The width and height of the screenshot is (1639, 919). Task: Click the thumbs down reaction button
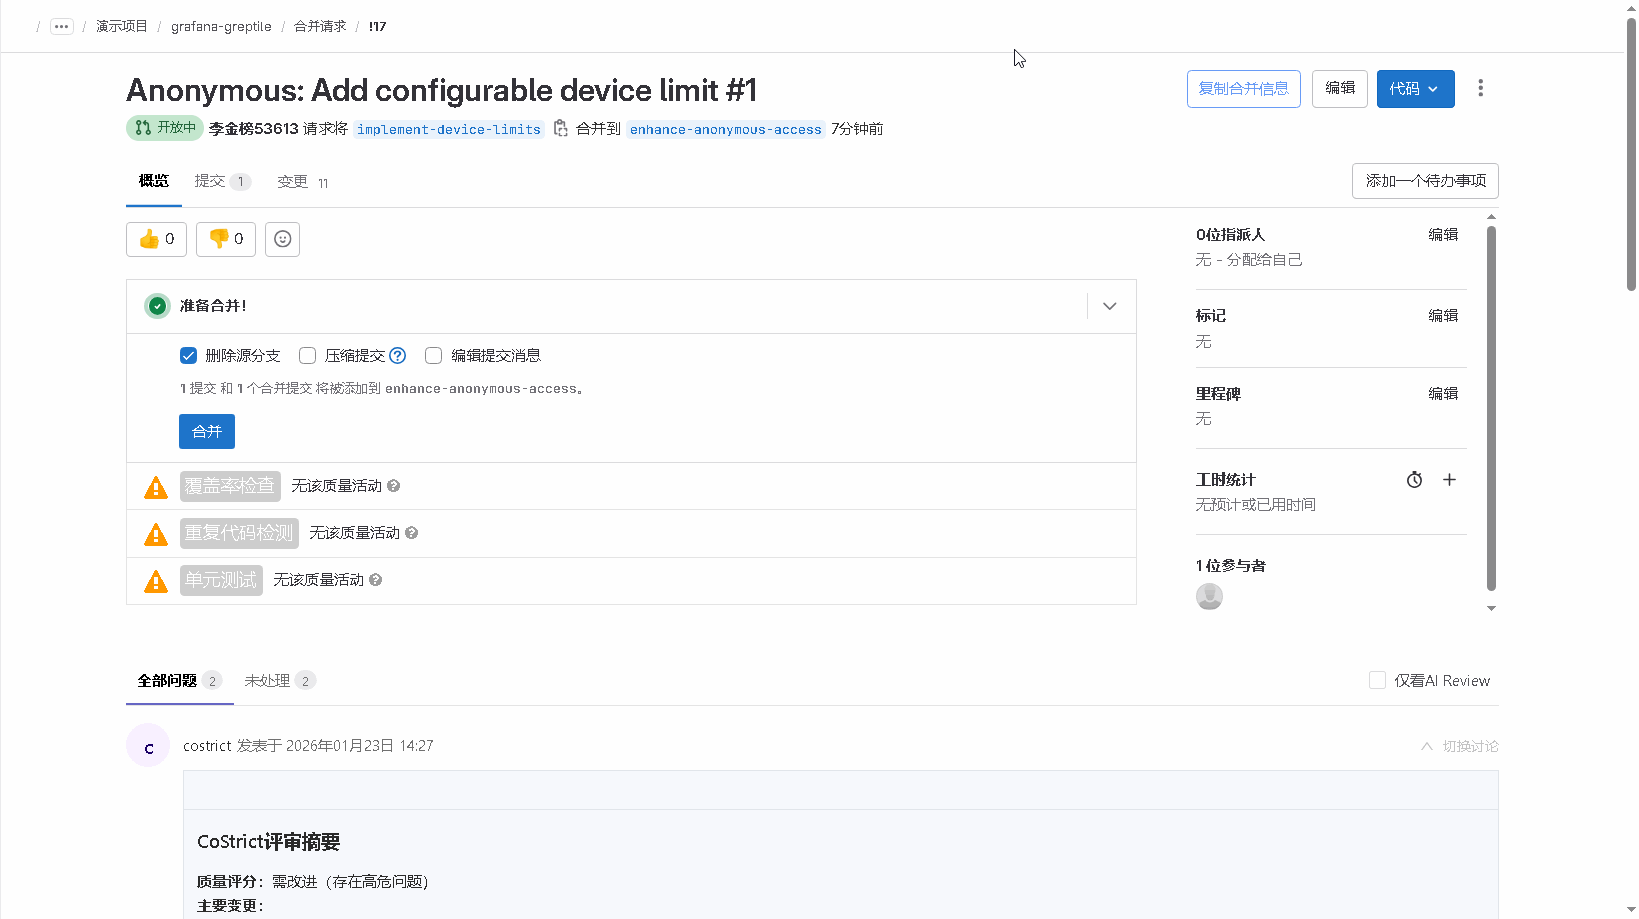[x=226, y=239]
